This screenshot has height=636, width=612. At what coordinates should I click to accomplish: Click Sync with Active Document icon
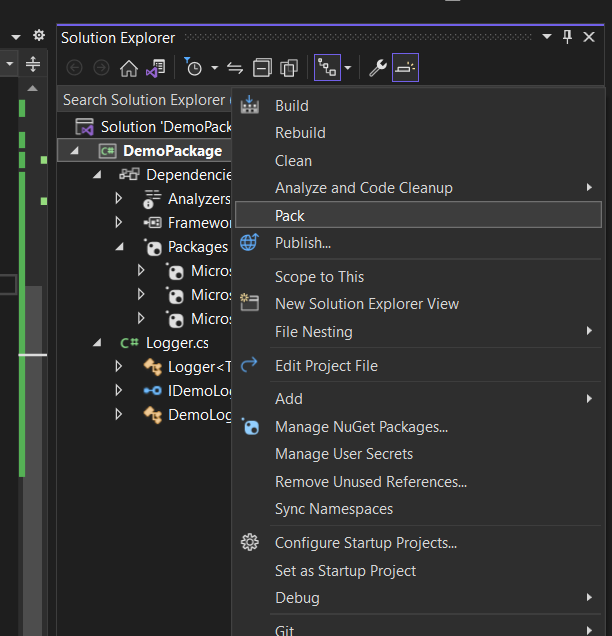coord(235,68)
